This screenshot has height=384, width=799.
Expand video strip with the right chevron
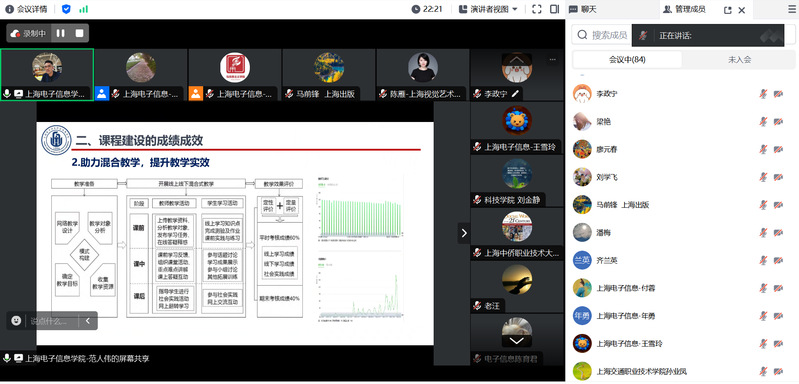(x=464, y=233)
